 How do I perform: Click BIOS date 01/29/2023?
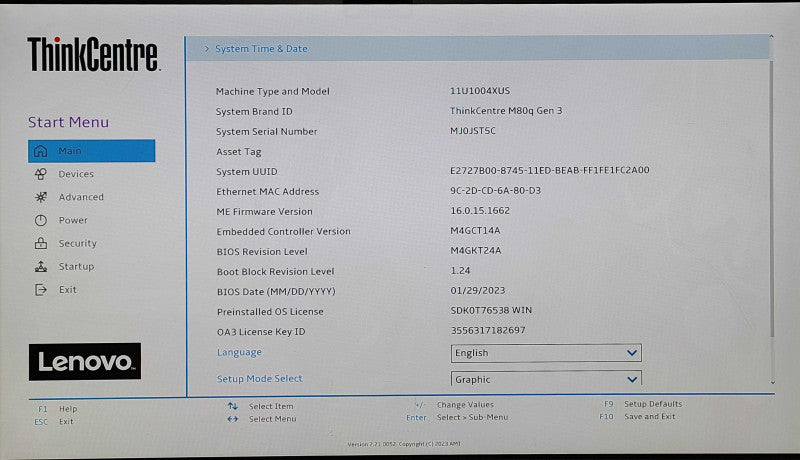478,290
